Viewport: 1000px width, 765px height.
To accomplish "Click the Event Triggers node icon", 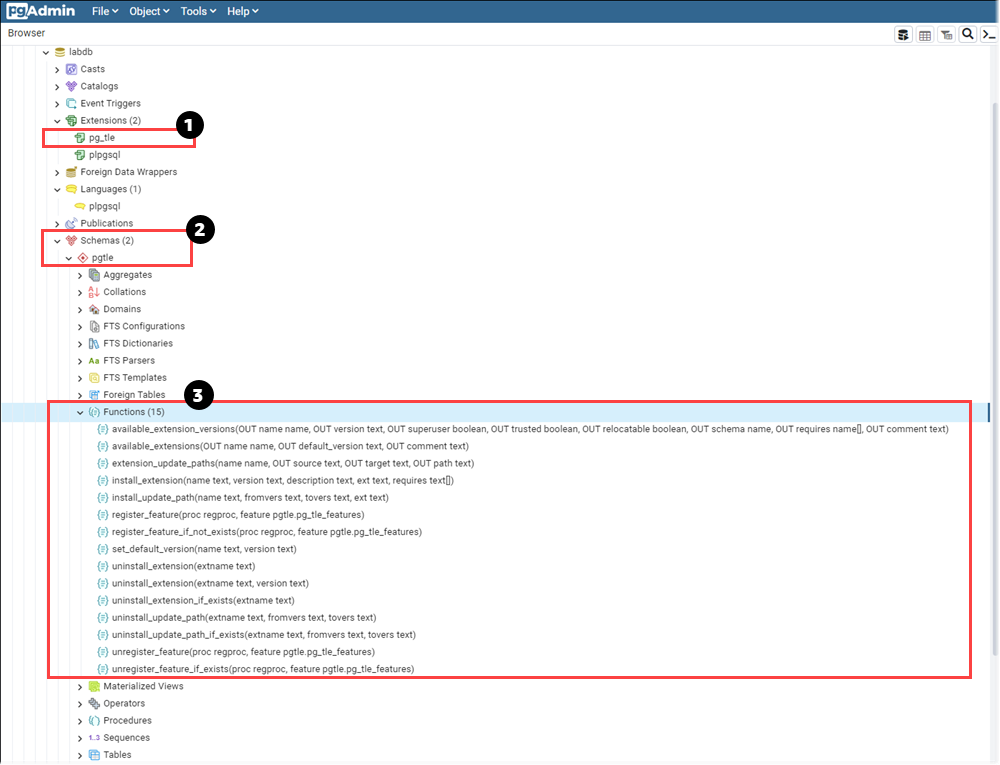I will pos(69,103).
